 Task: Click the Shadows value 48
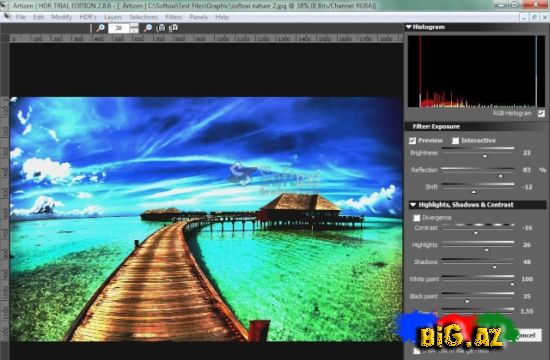pos(526,262)
